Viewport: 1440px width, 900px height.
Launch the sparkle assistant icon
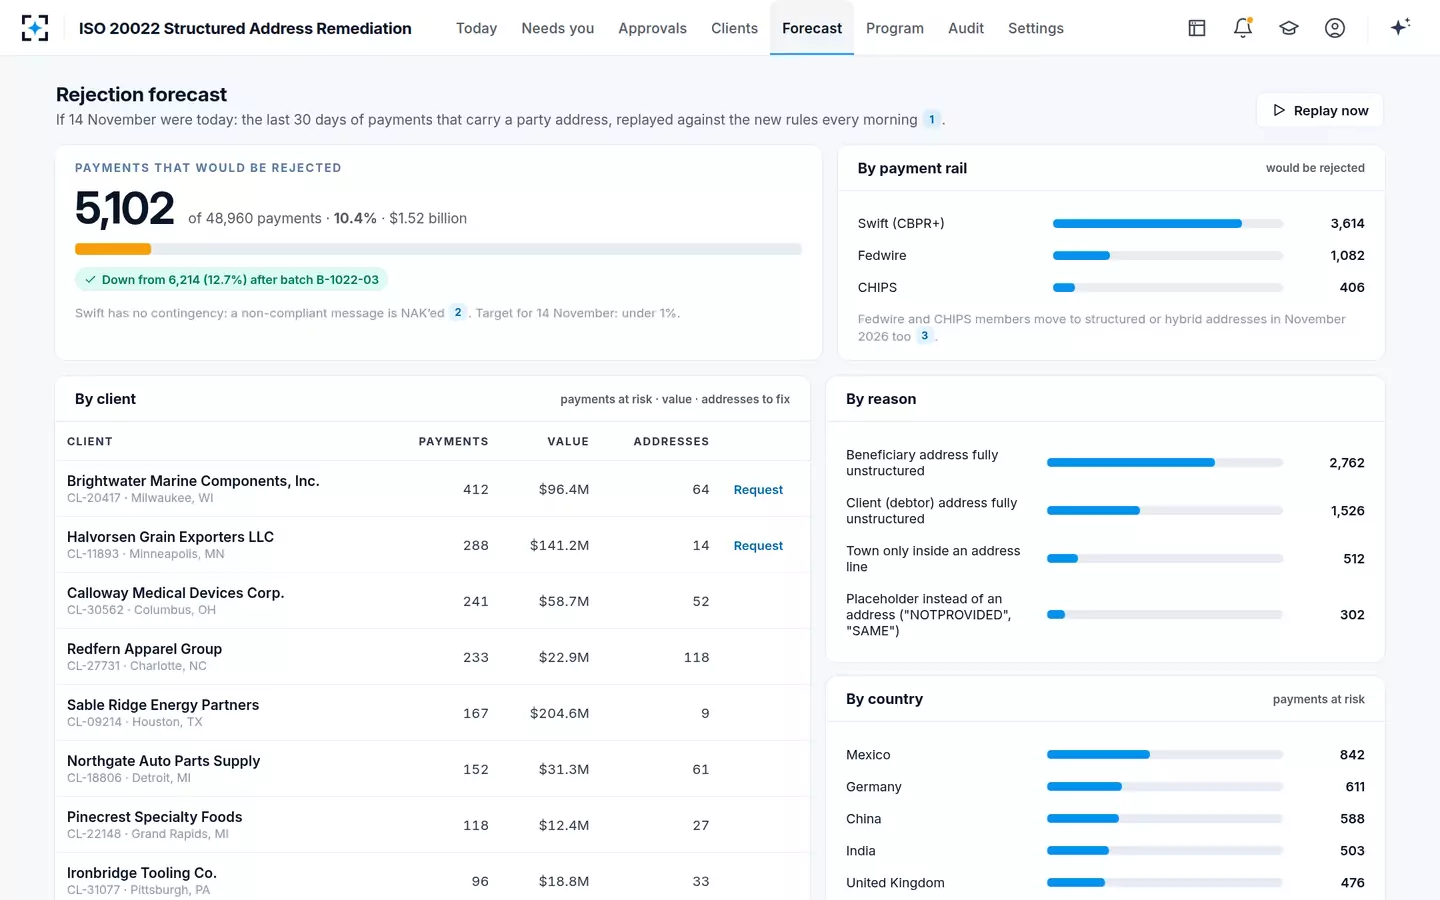[x=1400, y=28]
